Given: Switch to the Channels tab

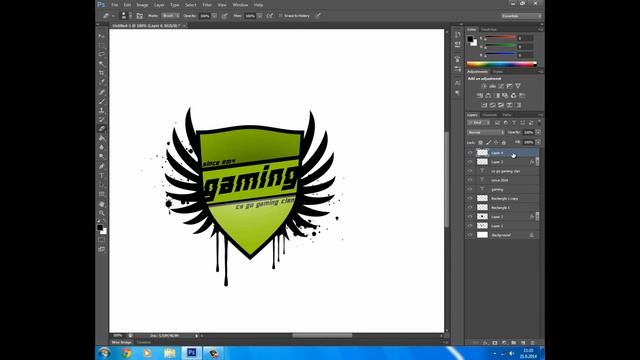Looking at the screenshot, I should click(x=489, y=115).
